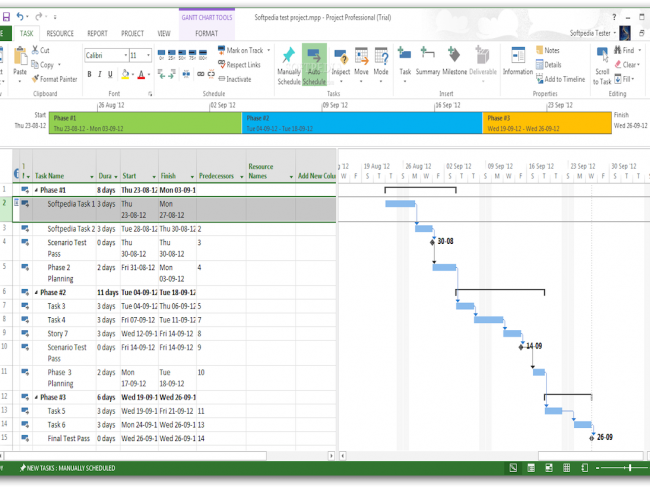Insert a Milestone from the ribbon
The image size is (650, 488).
click(x=455, y=65)
